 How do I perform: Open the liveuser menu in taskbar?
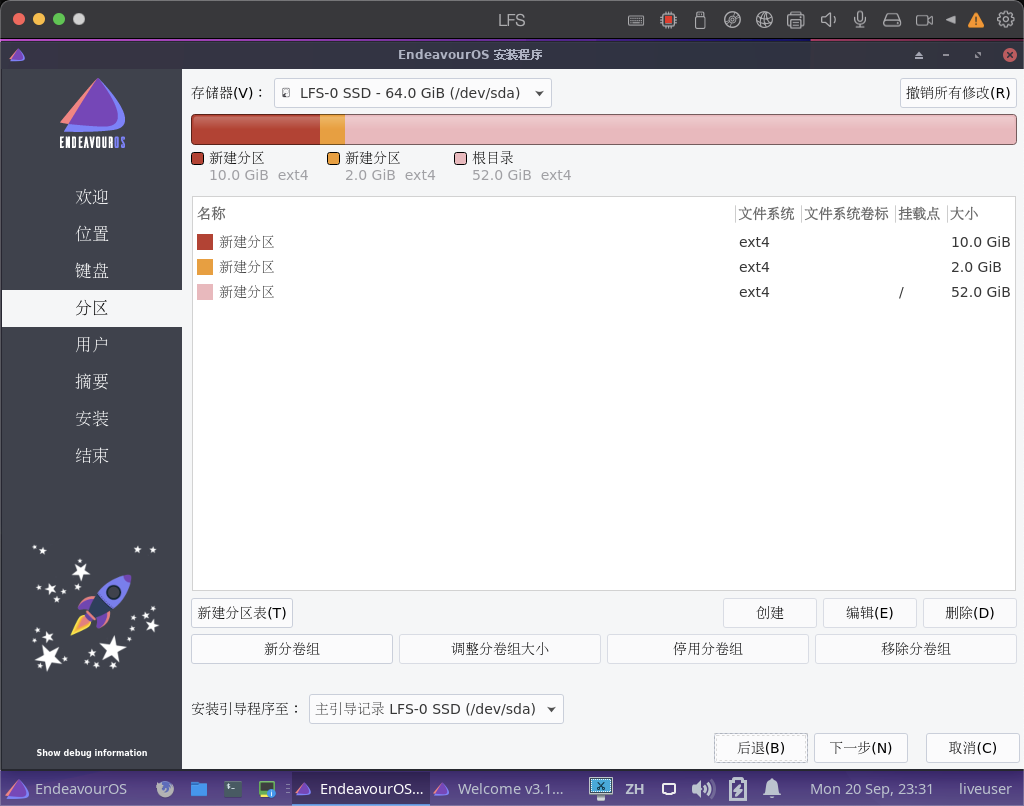(x=985, y=788)
